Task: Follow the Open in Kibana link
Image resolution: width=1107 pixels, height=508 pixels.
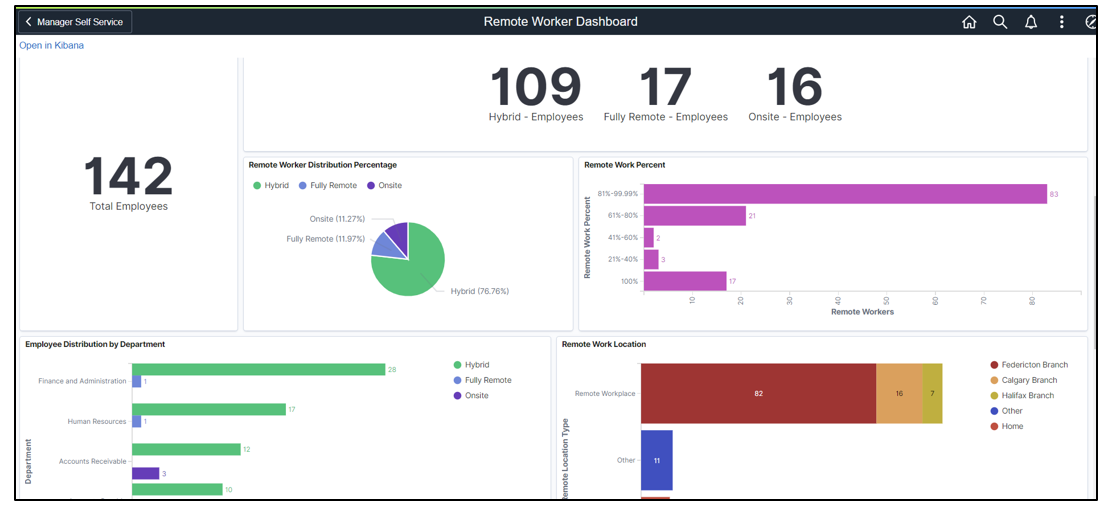Action: coord(52,46)
